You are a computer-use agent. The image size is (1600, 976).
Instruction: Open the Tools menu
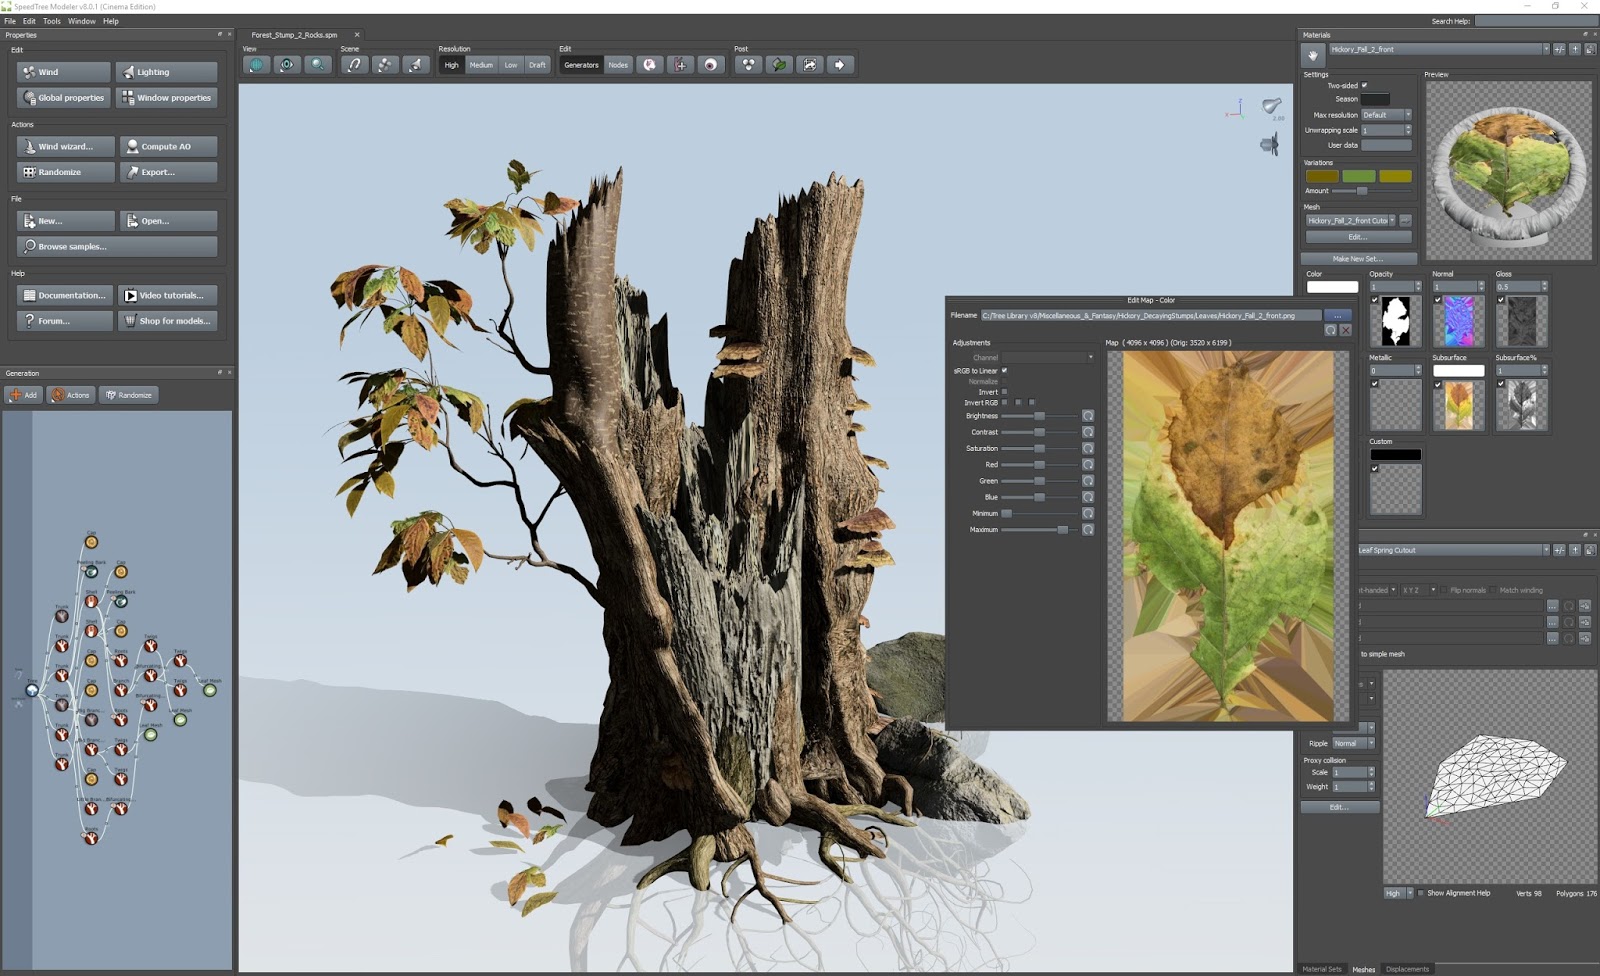tap(51, 20)
